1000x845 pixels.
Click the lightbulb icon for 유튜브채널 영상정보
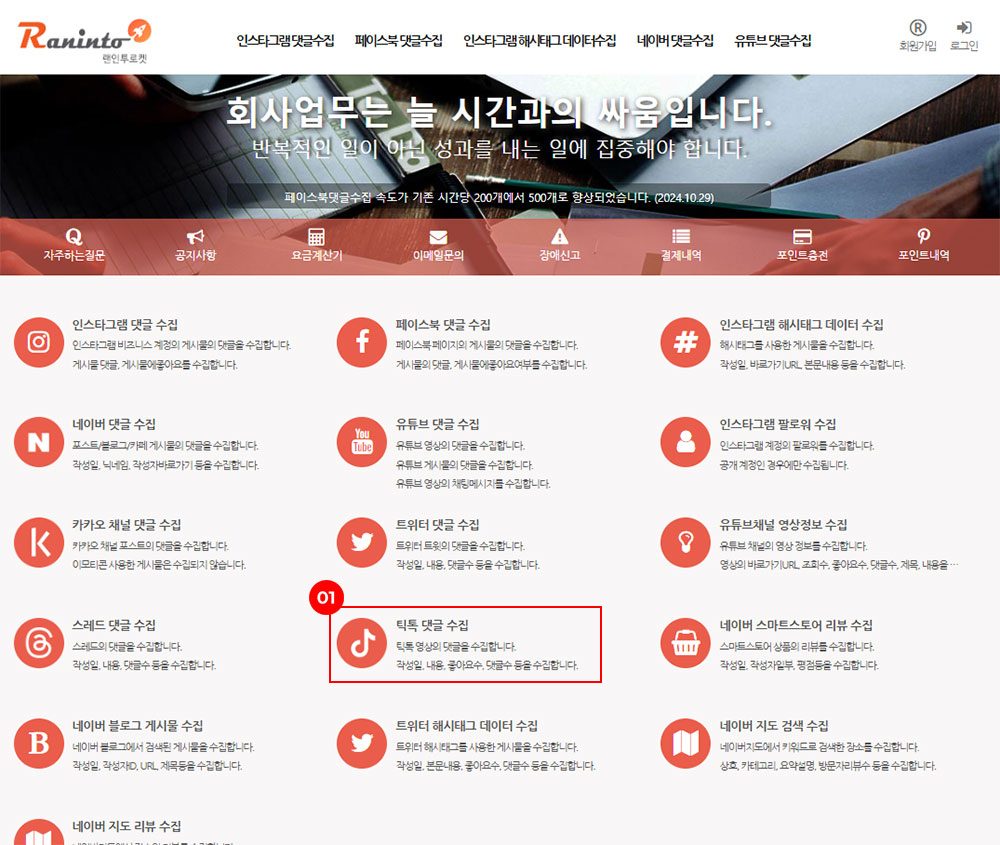click(x=686, y=543)
